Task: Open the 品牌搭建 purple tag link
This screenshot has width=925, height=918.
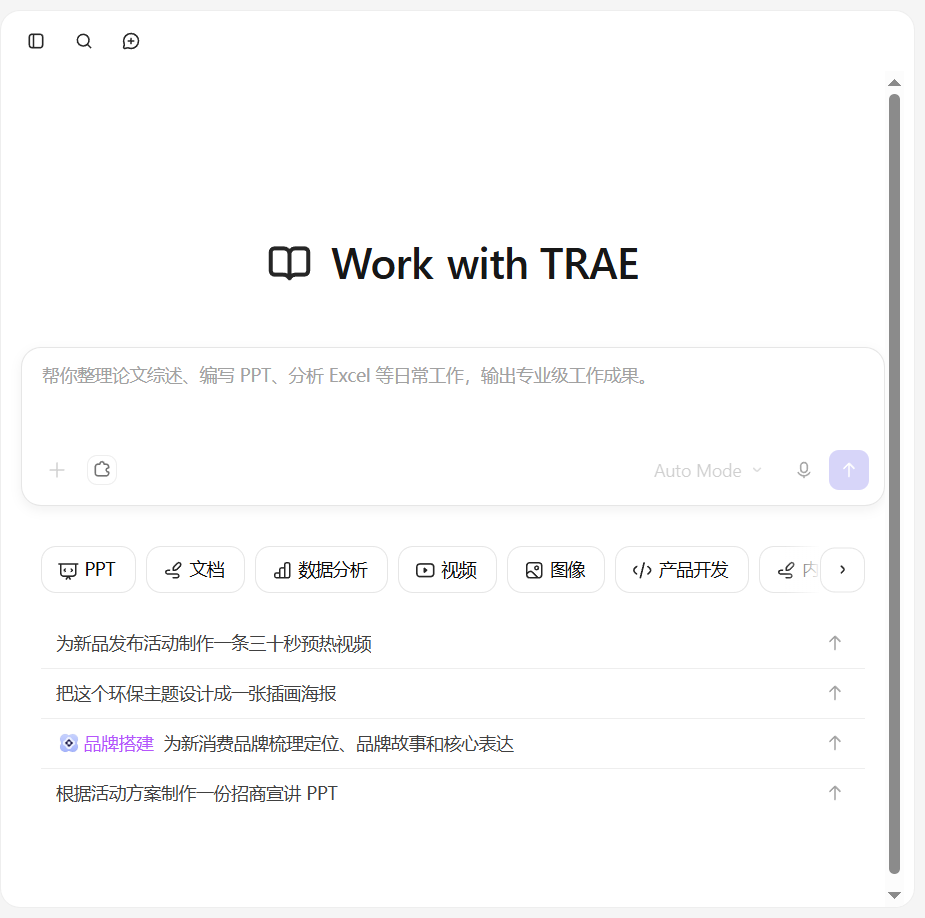Action: (x=119, y=744)
